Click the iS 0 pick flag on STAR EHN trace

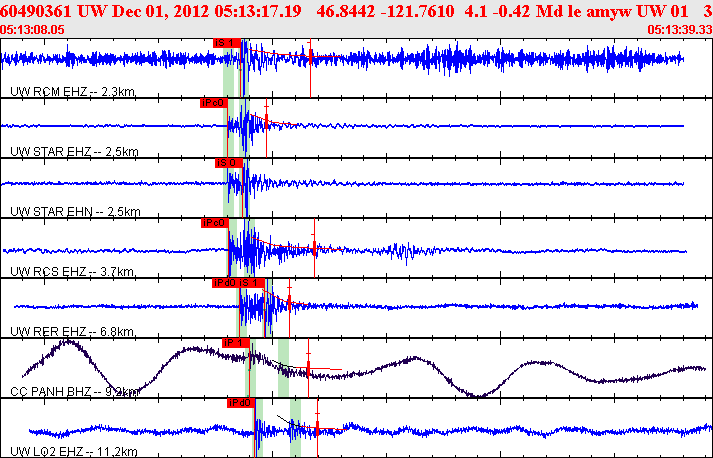point(229,163)
